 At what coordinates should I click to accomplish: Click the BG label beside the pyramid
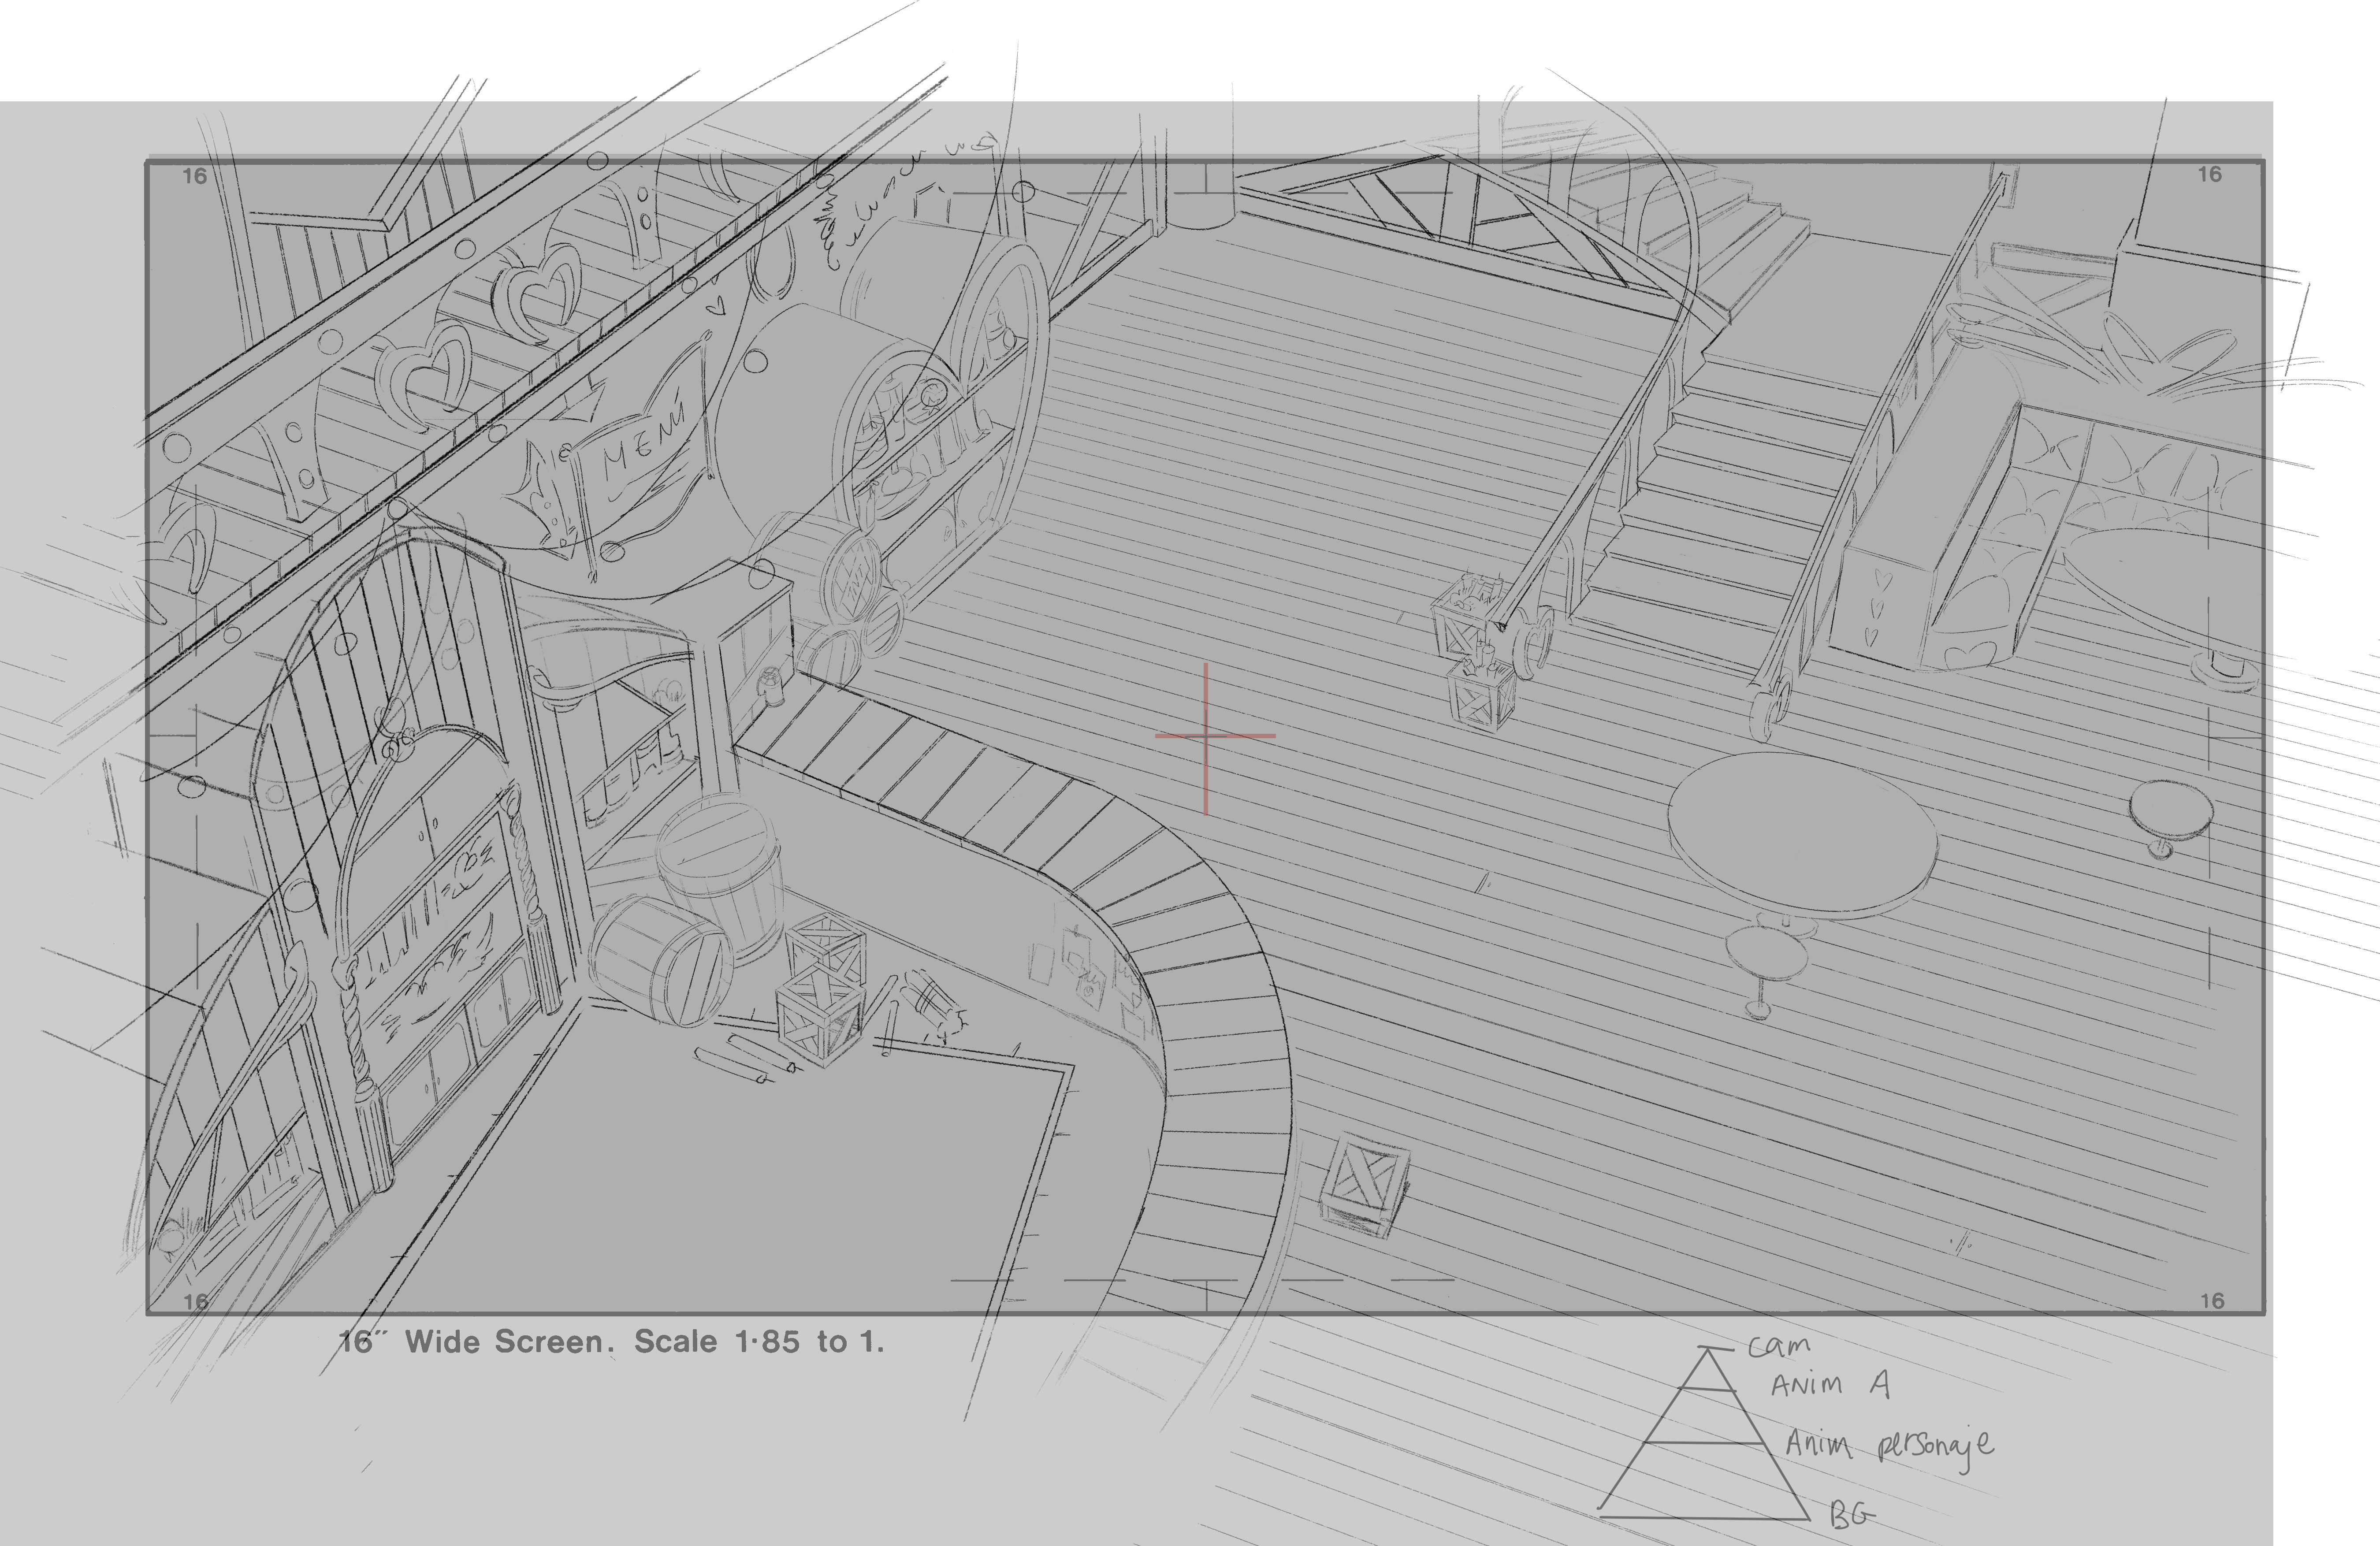click(1851, 1515)
